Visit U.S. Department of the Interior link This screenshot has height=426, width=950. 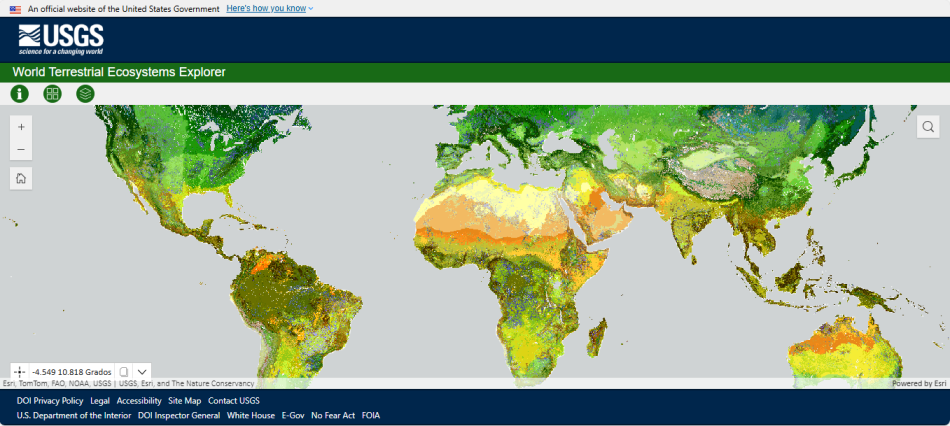click(74, 415)
